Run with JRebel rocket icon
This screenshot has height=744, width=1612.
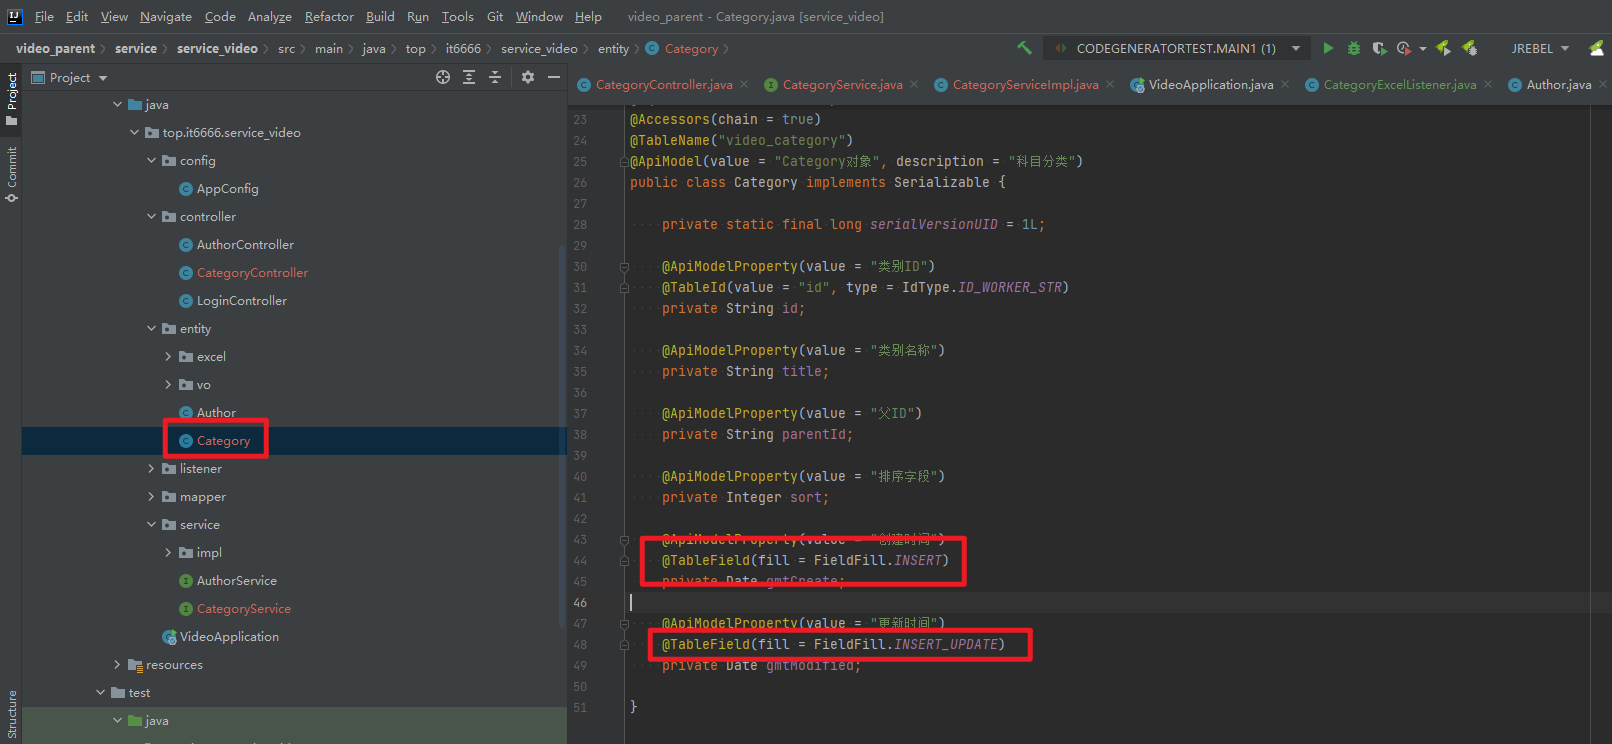click(1443, 48)
